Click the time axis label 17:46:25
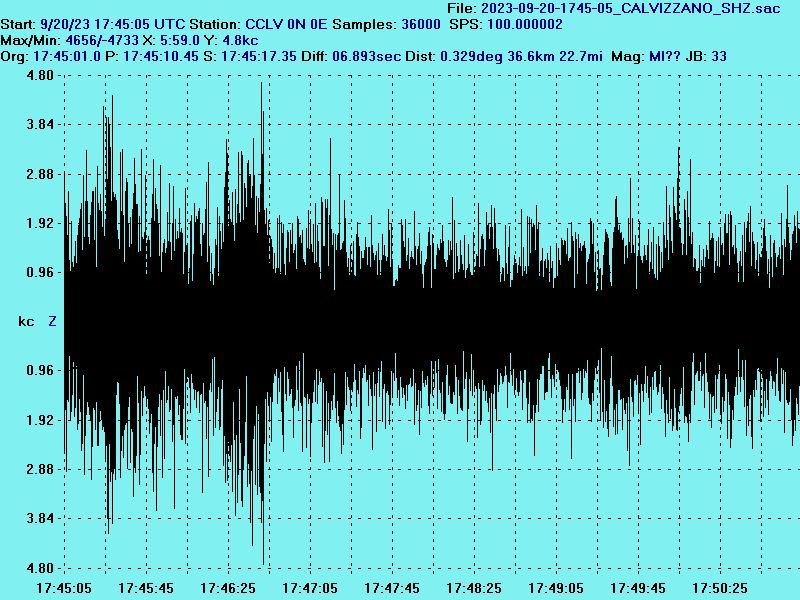This screenshot has width=800, height=600. point(228,588)
